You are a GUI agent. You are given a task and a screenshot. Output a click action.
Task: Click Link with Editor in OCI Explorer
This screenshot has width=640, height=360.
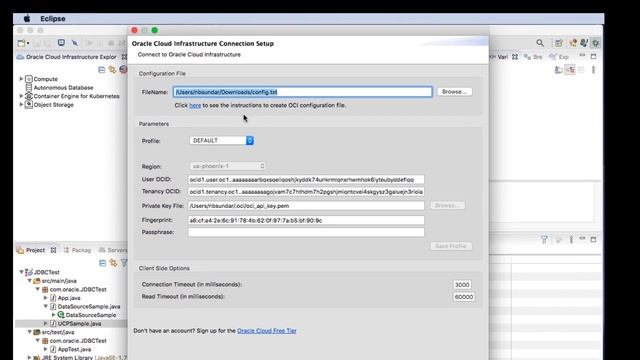pyautogui.click(x=112, y=70)
